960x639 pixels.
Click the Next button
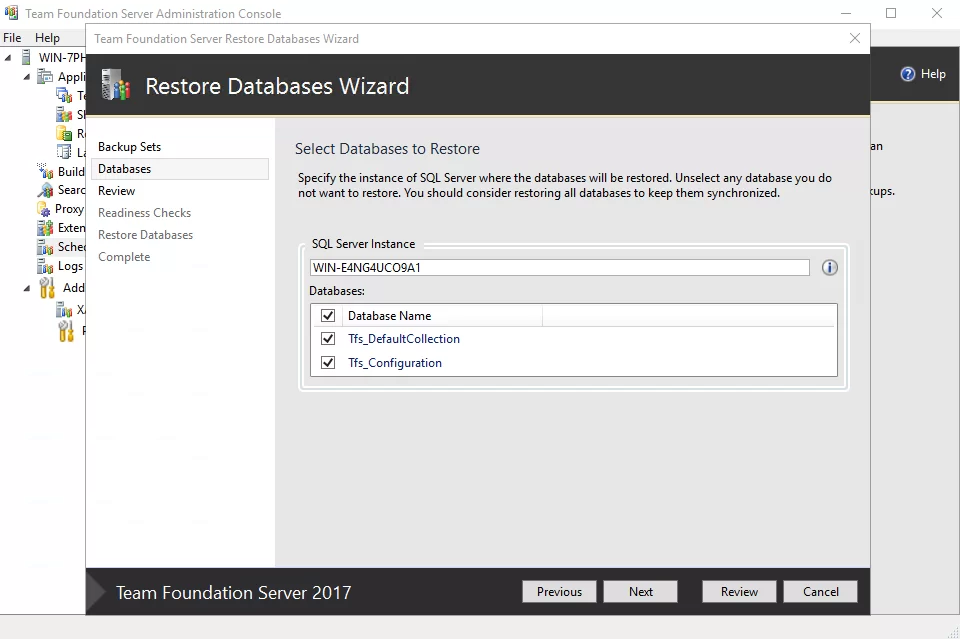(640, 592)
